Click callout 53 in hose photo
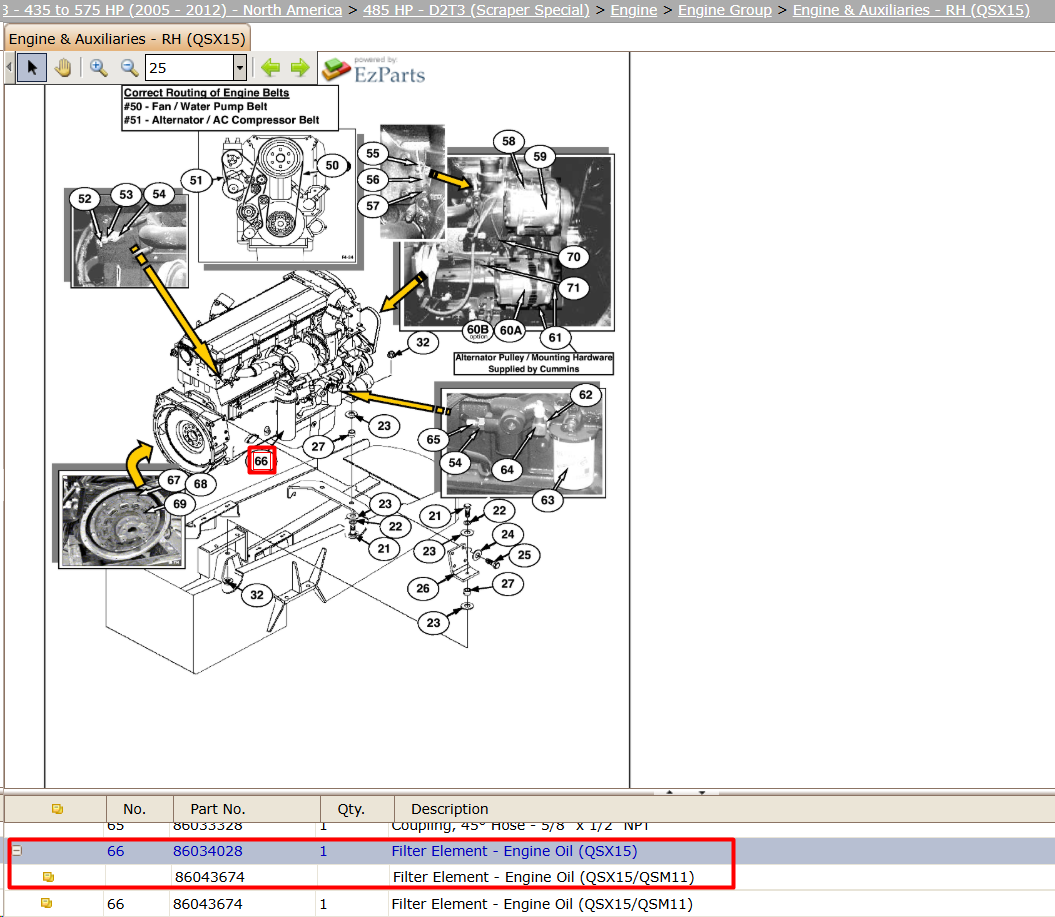The width and height of the screenshot is (1055, 917). click(126, 195)
